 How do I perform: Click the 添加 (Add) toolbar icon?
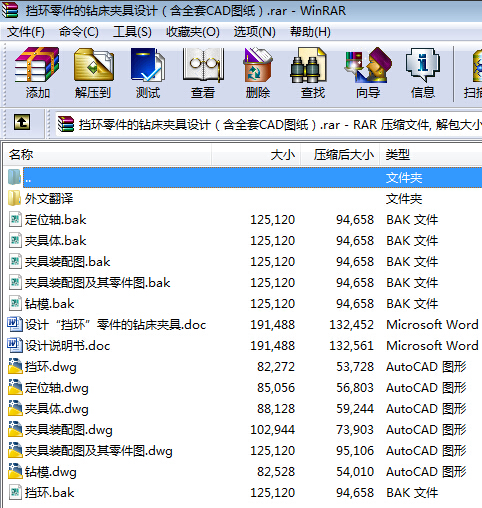coord(37,65)
